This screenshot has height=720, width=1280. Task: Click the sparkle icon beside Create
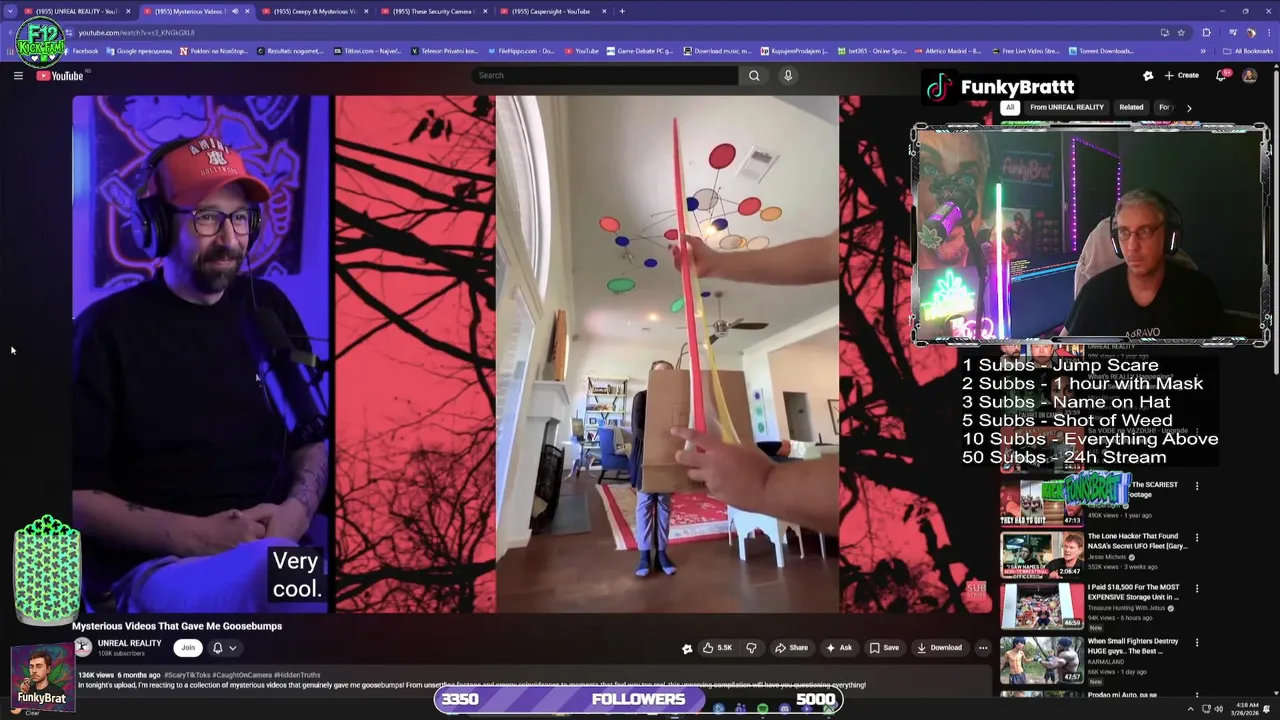[1148, 75]
